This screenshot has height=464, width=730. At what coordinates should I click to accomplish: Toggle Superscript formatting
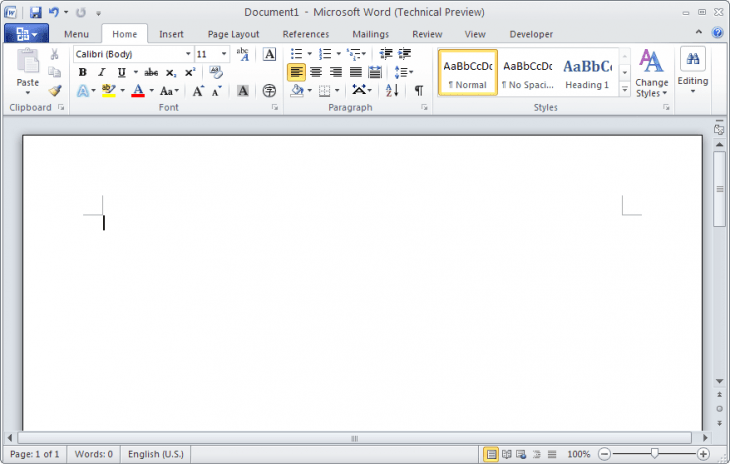point(190,72)
